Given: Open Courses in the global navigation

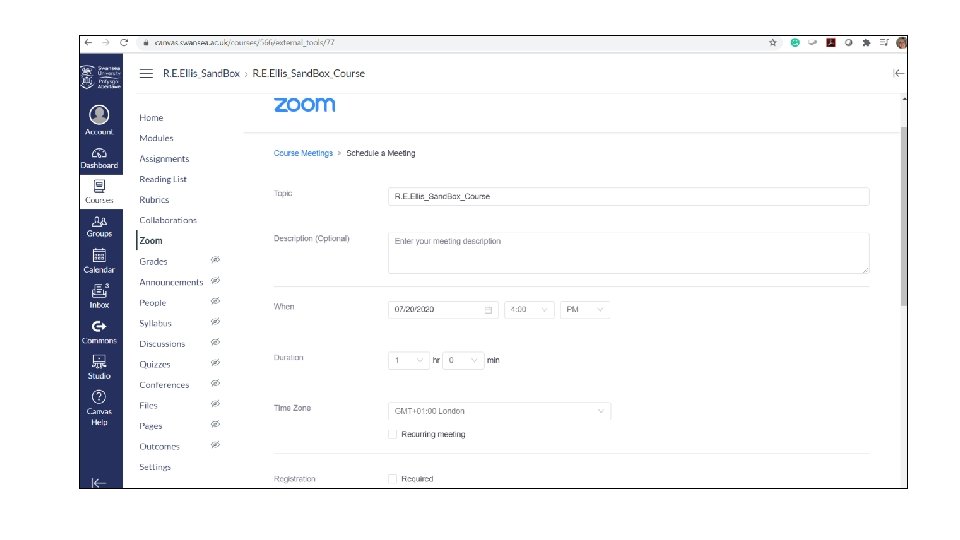Looking at the screenshot, I should click(99, 192).
